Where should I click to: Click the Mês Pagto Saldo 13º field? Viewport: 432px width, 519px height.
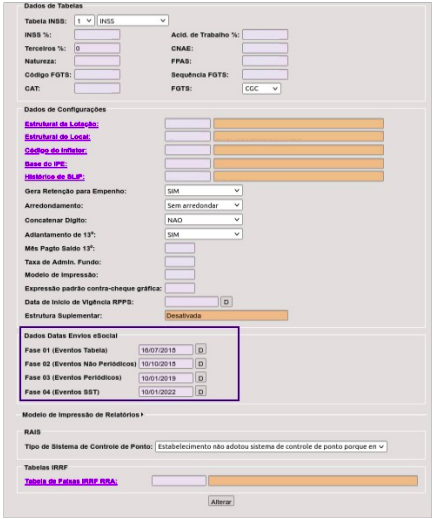pos(180,248)
